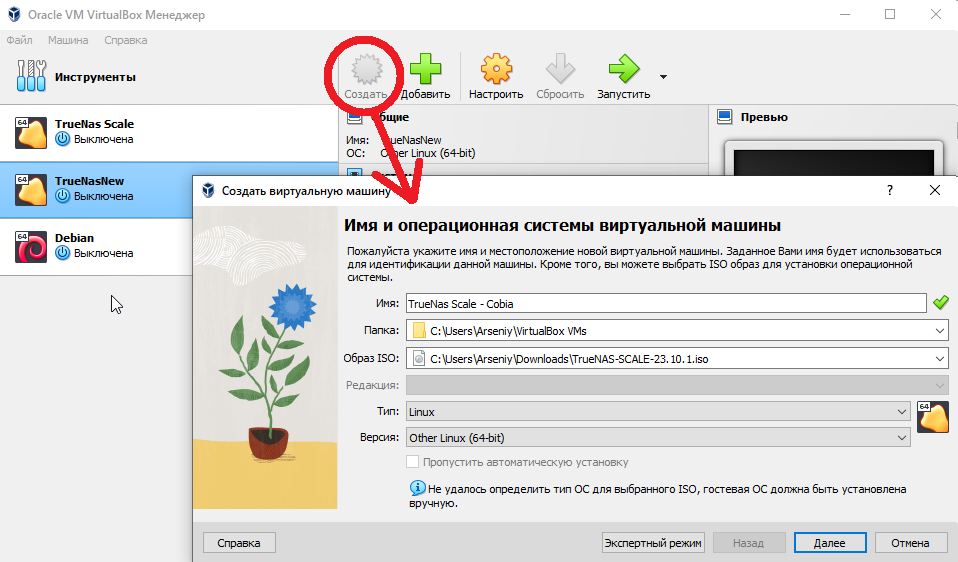The height and width of the screenshot is (562, 958).
Task: Click TrueNas Scale power state icon
Action: click(62, 139)
